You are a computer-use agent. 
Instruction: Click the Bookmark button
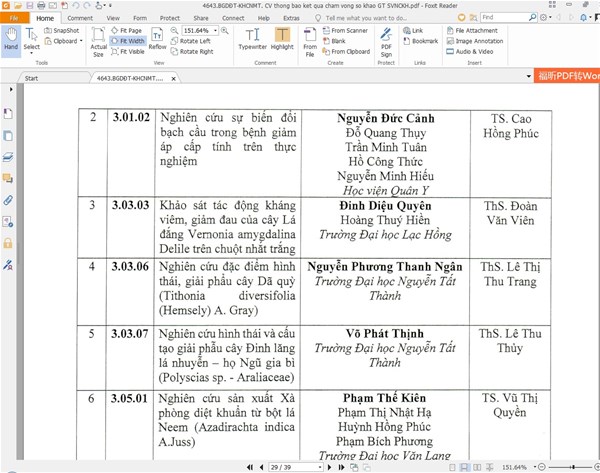click(423, 41)
